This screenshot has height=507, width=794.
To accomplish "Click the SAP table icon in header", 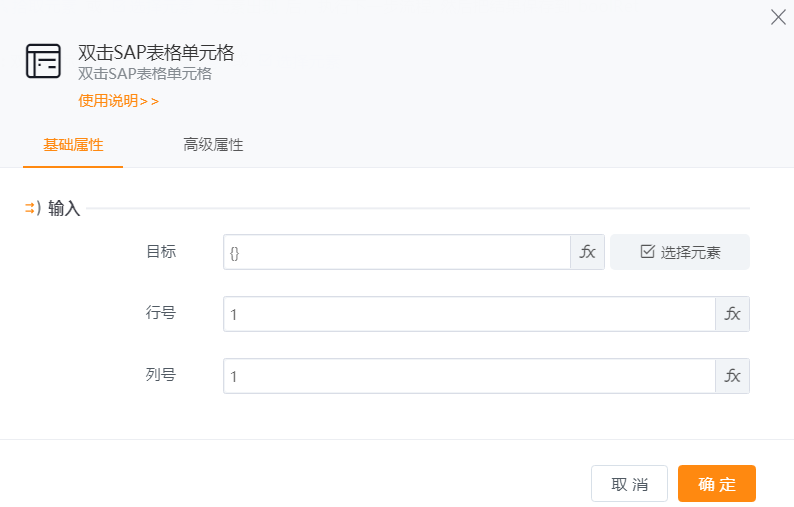I will coord(43,62).
